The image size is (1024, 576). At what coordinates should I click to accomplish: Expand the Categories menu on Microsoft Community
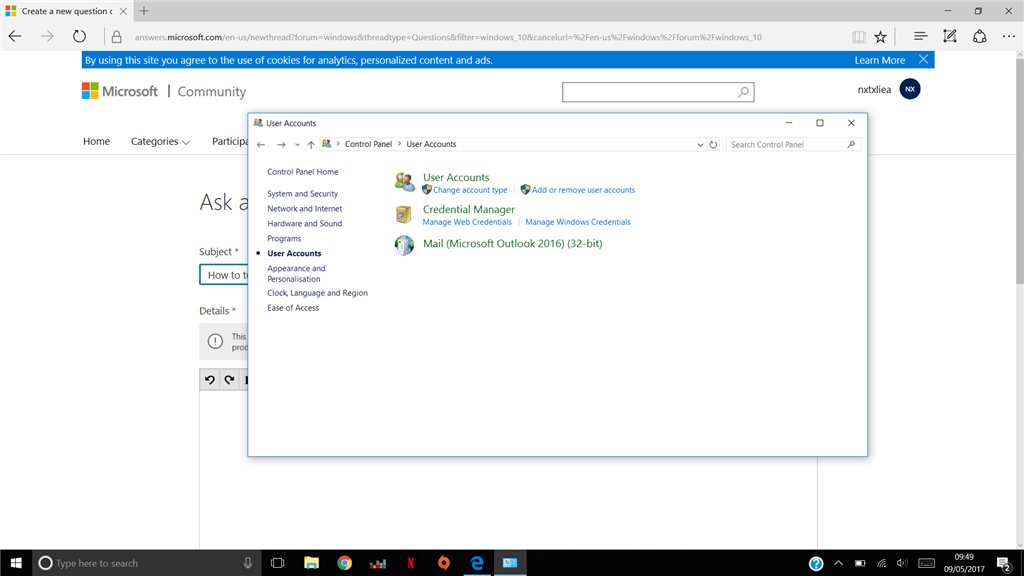click(x=160, y=141)
